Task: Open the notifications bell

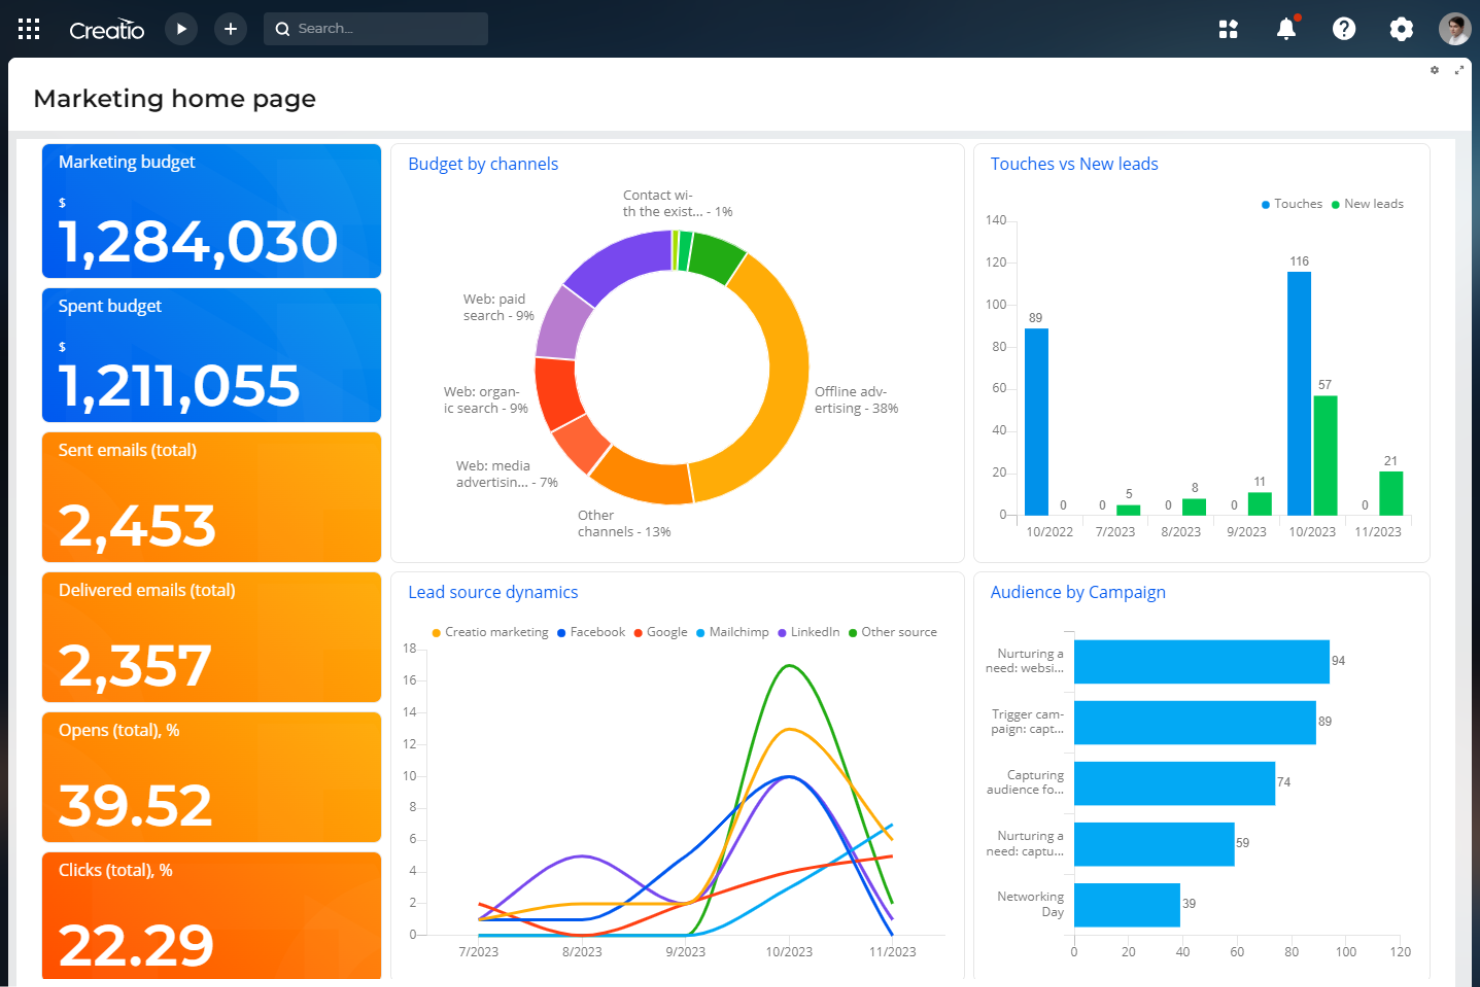Action: (1286, 29)
